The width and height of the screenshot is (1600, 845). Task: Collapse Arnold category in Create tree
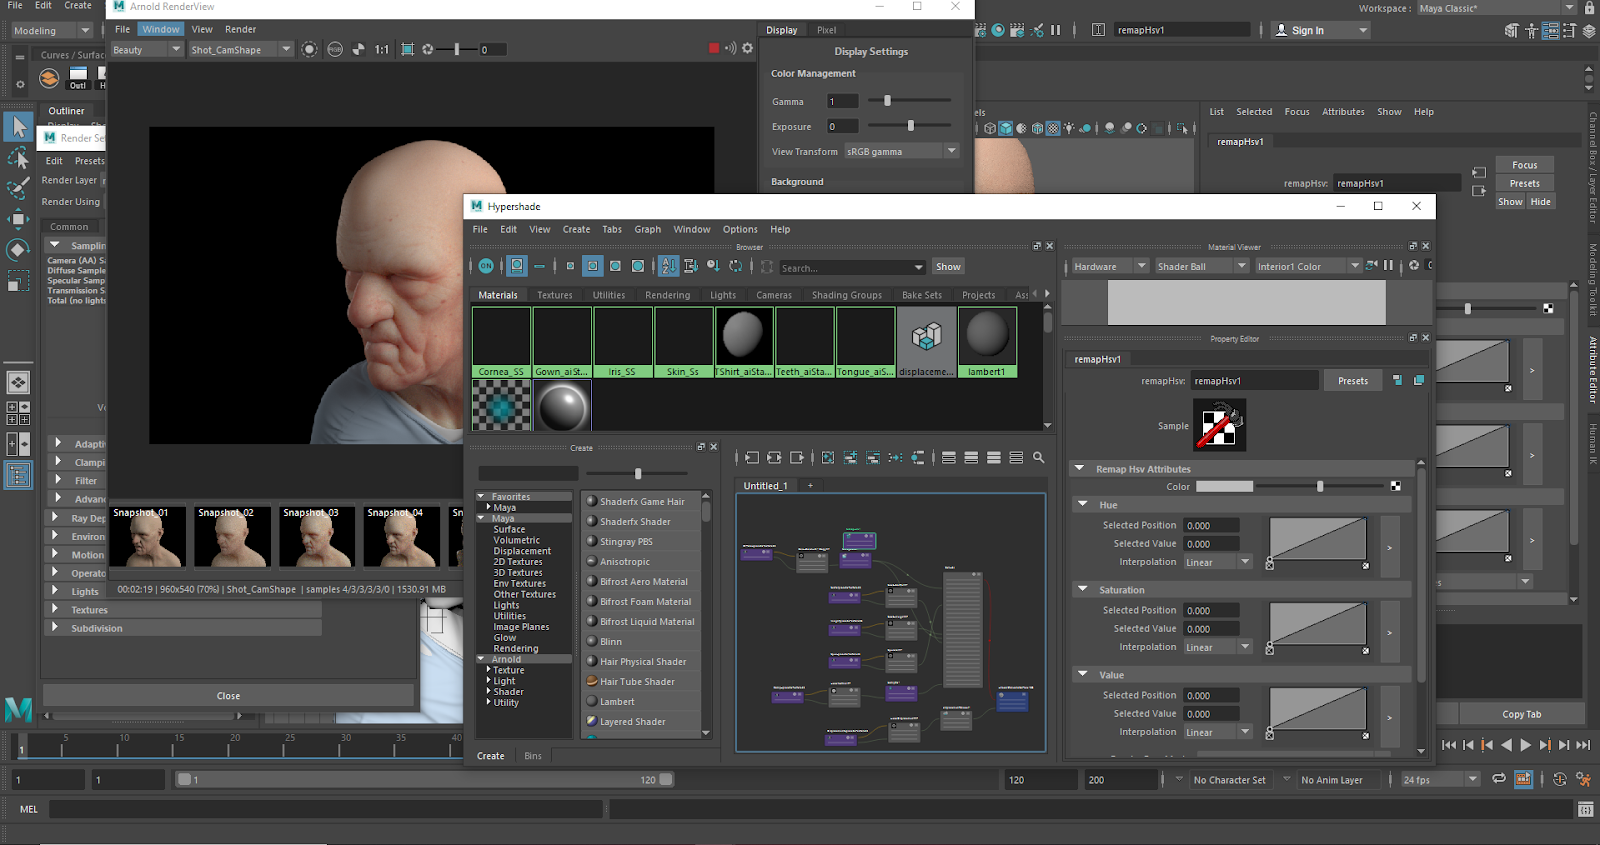(482, 659)
